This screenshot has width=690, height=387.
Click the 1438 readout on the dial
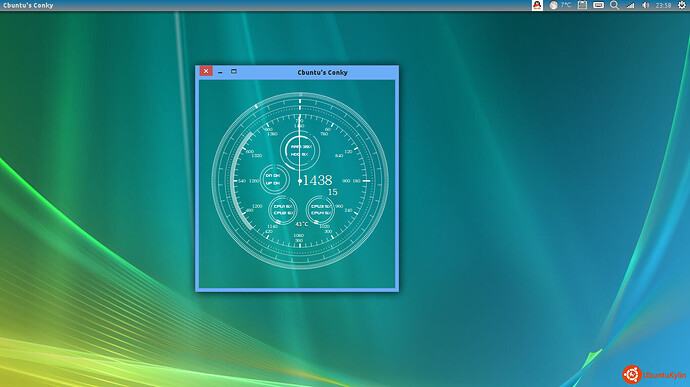coord(317,181)
